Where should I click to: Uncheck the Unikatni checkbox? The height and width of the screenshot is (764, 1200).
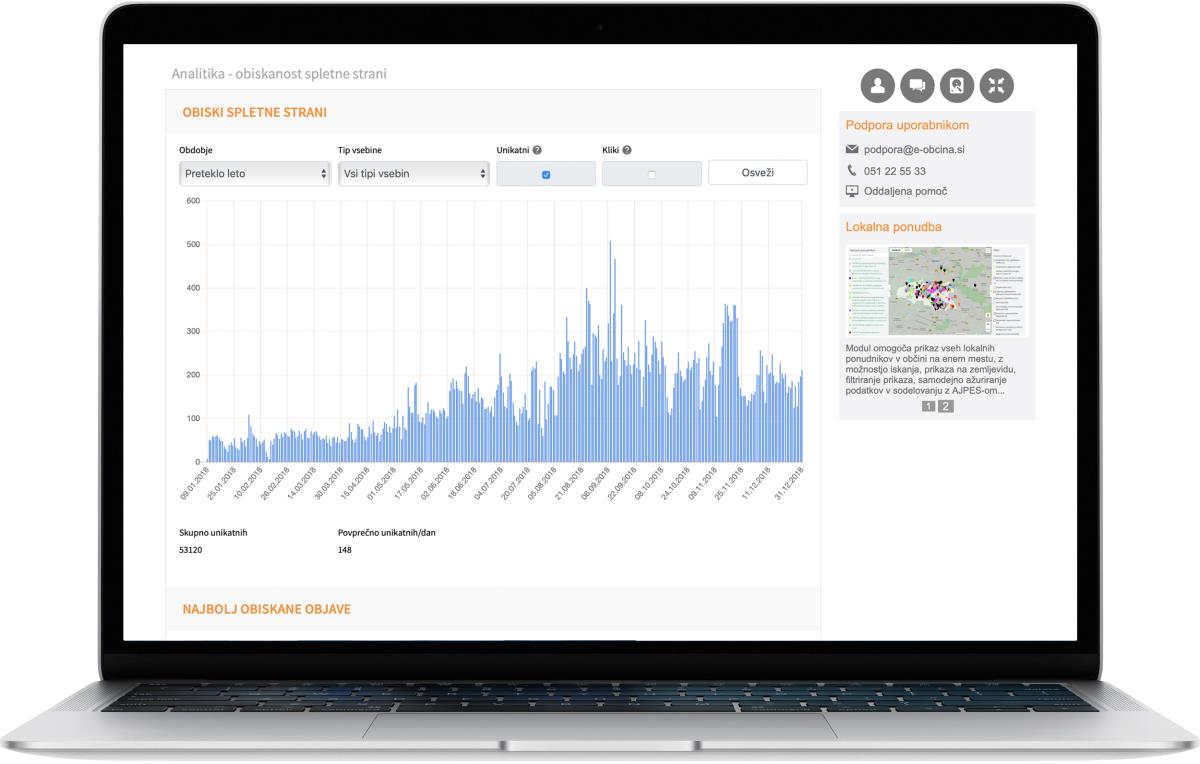click(546, 174)
